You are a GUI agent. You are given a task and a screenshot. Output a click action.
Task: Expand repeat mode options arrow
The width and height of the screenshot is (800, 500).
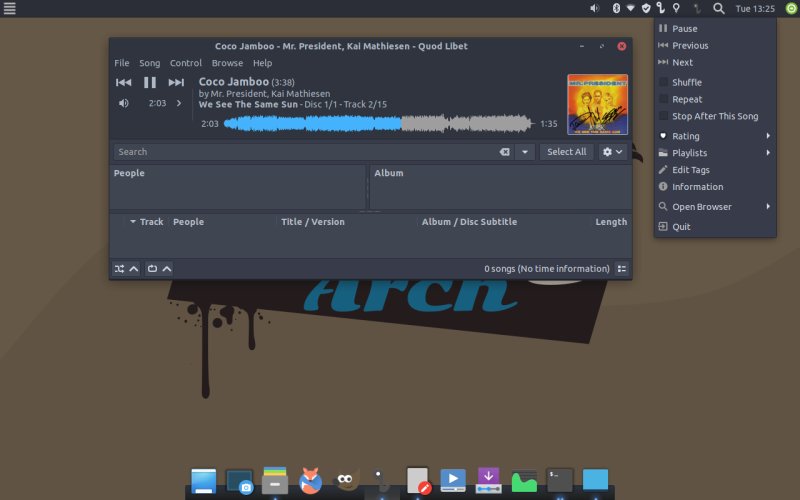(x=166, y=268)
